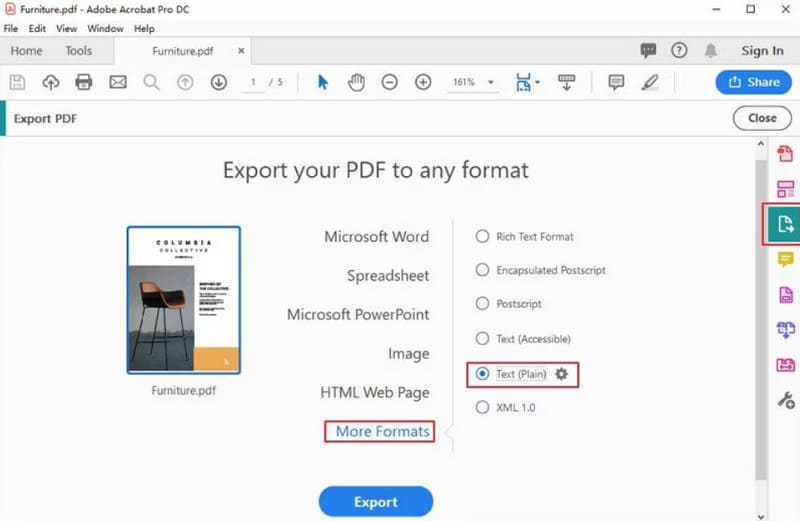Open Create PDF tool in right sidebar
Viewport: 800px width, 521px height.
[785, 154]
